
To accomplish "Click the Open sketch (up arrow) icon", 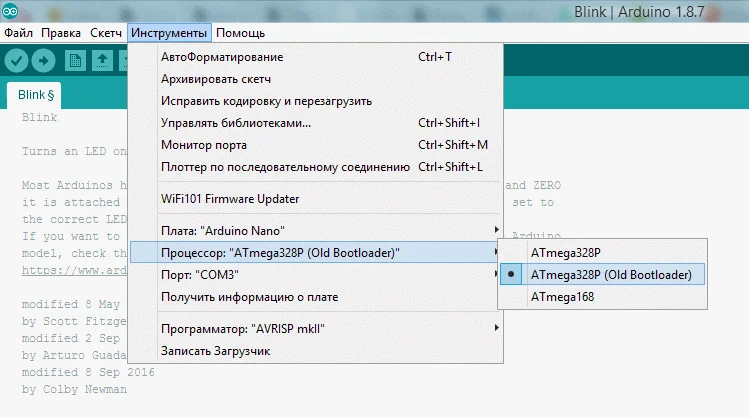I will coord(102,61).
